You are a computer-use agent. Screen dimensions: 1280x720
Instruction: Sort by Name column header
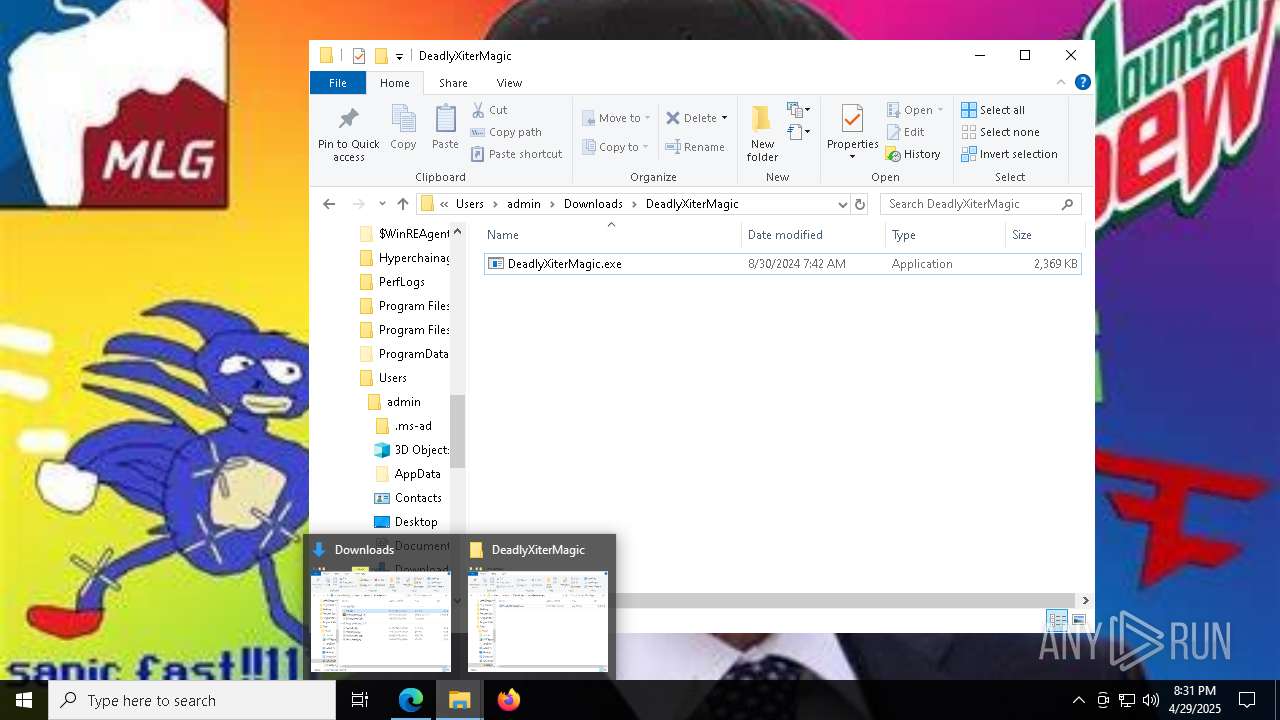click(611, 235)
